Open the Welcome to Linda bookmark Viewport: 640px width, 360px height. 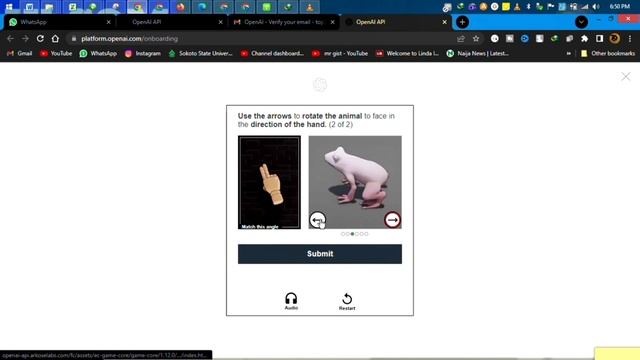(x=407, y=53)
